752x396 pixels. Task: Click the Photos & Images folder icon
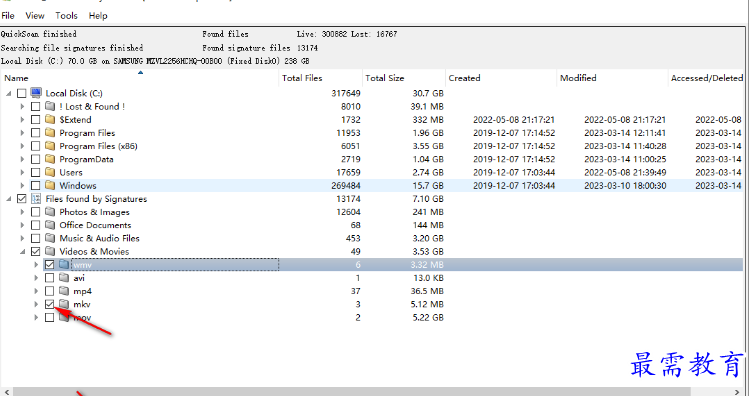50,212
